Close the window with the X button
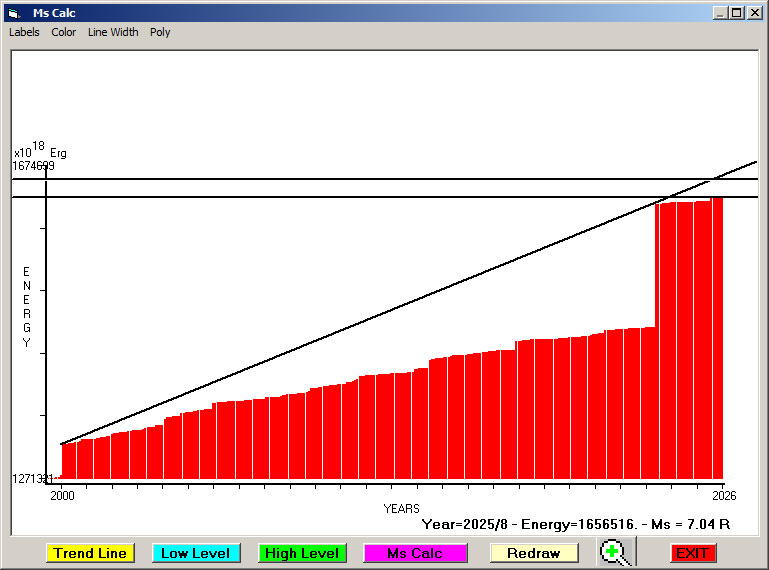This screenshot has width=769, height=570. click(x=754, y=13)
